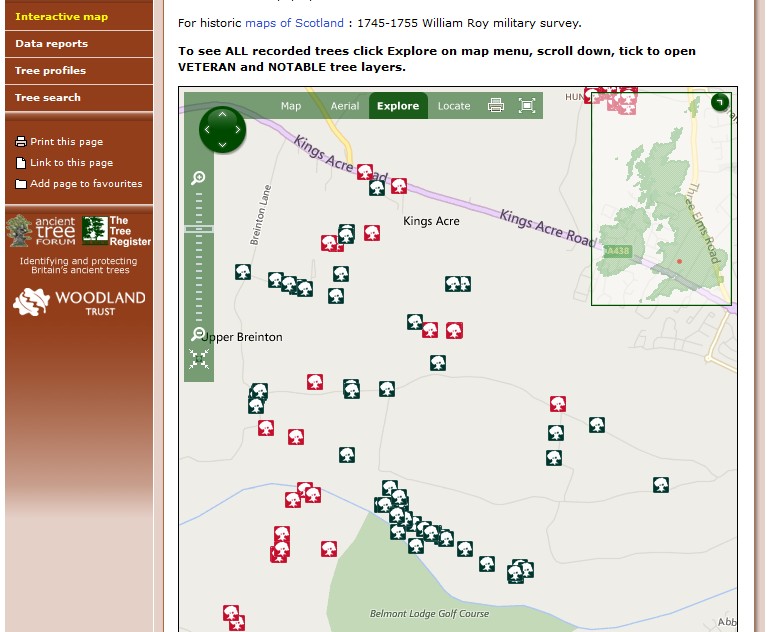Pan map left with compass arrow
The image size is (767, 632).
click(207, 130)
